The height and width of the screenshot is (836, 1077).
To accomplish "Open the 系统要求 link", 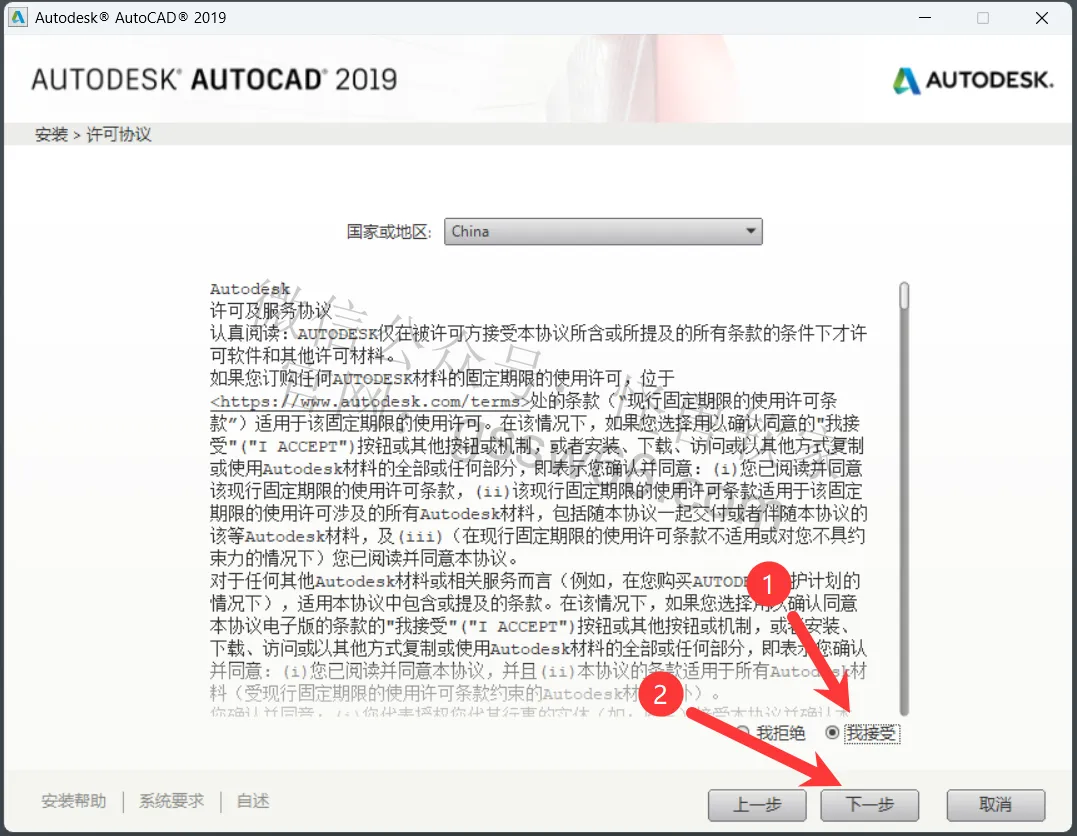I will (172, 801).
